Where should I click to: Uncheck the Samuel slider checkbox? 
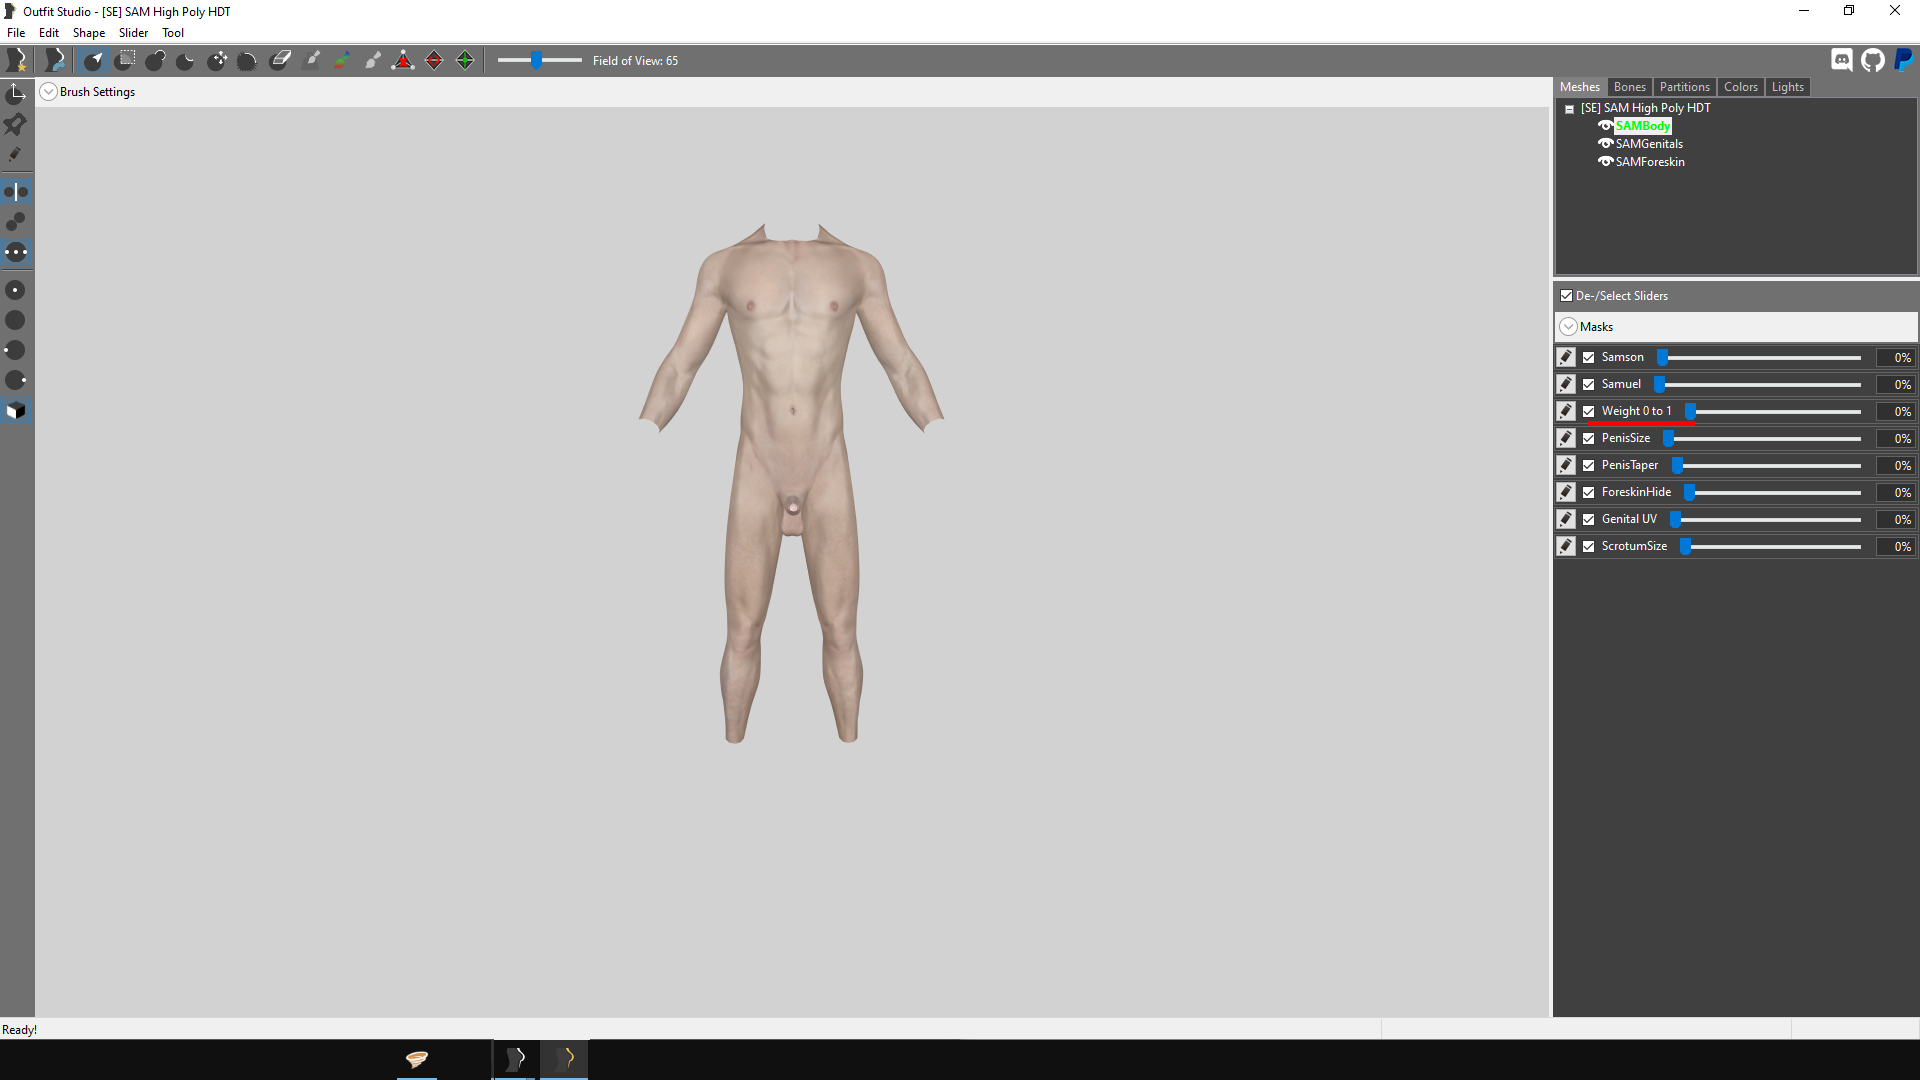click(x=1588, y=384)
